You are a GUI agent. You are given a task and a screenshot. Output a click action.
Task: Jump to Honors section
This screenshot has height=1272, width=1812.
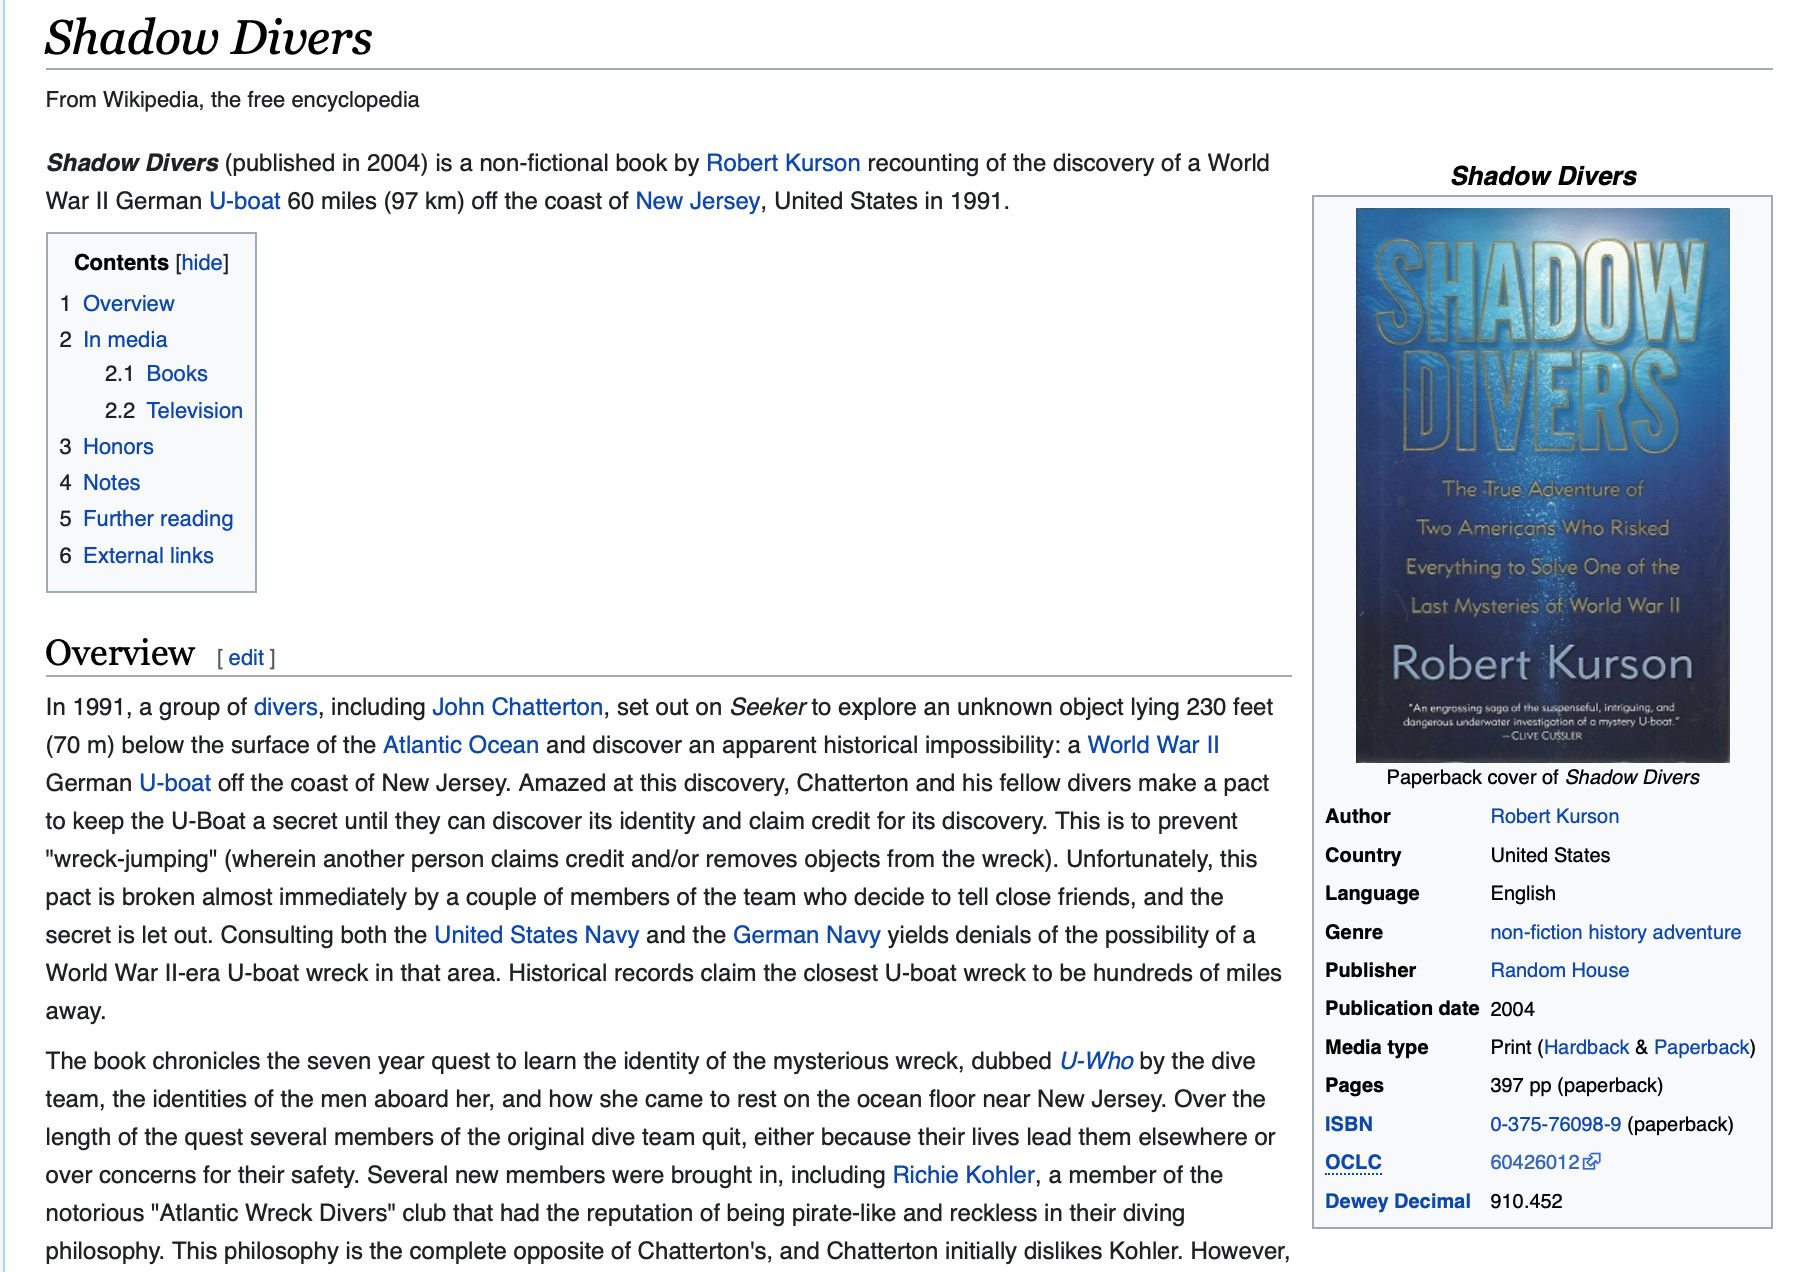coord(118,446)
